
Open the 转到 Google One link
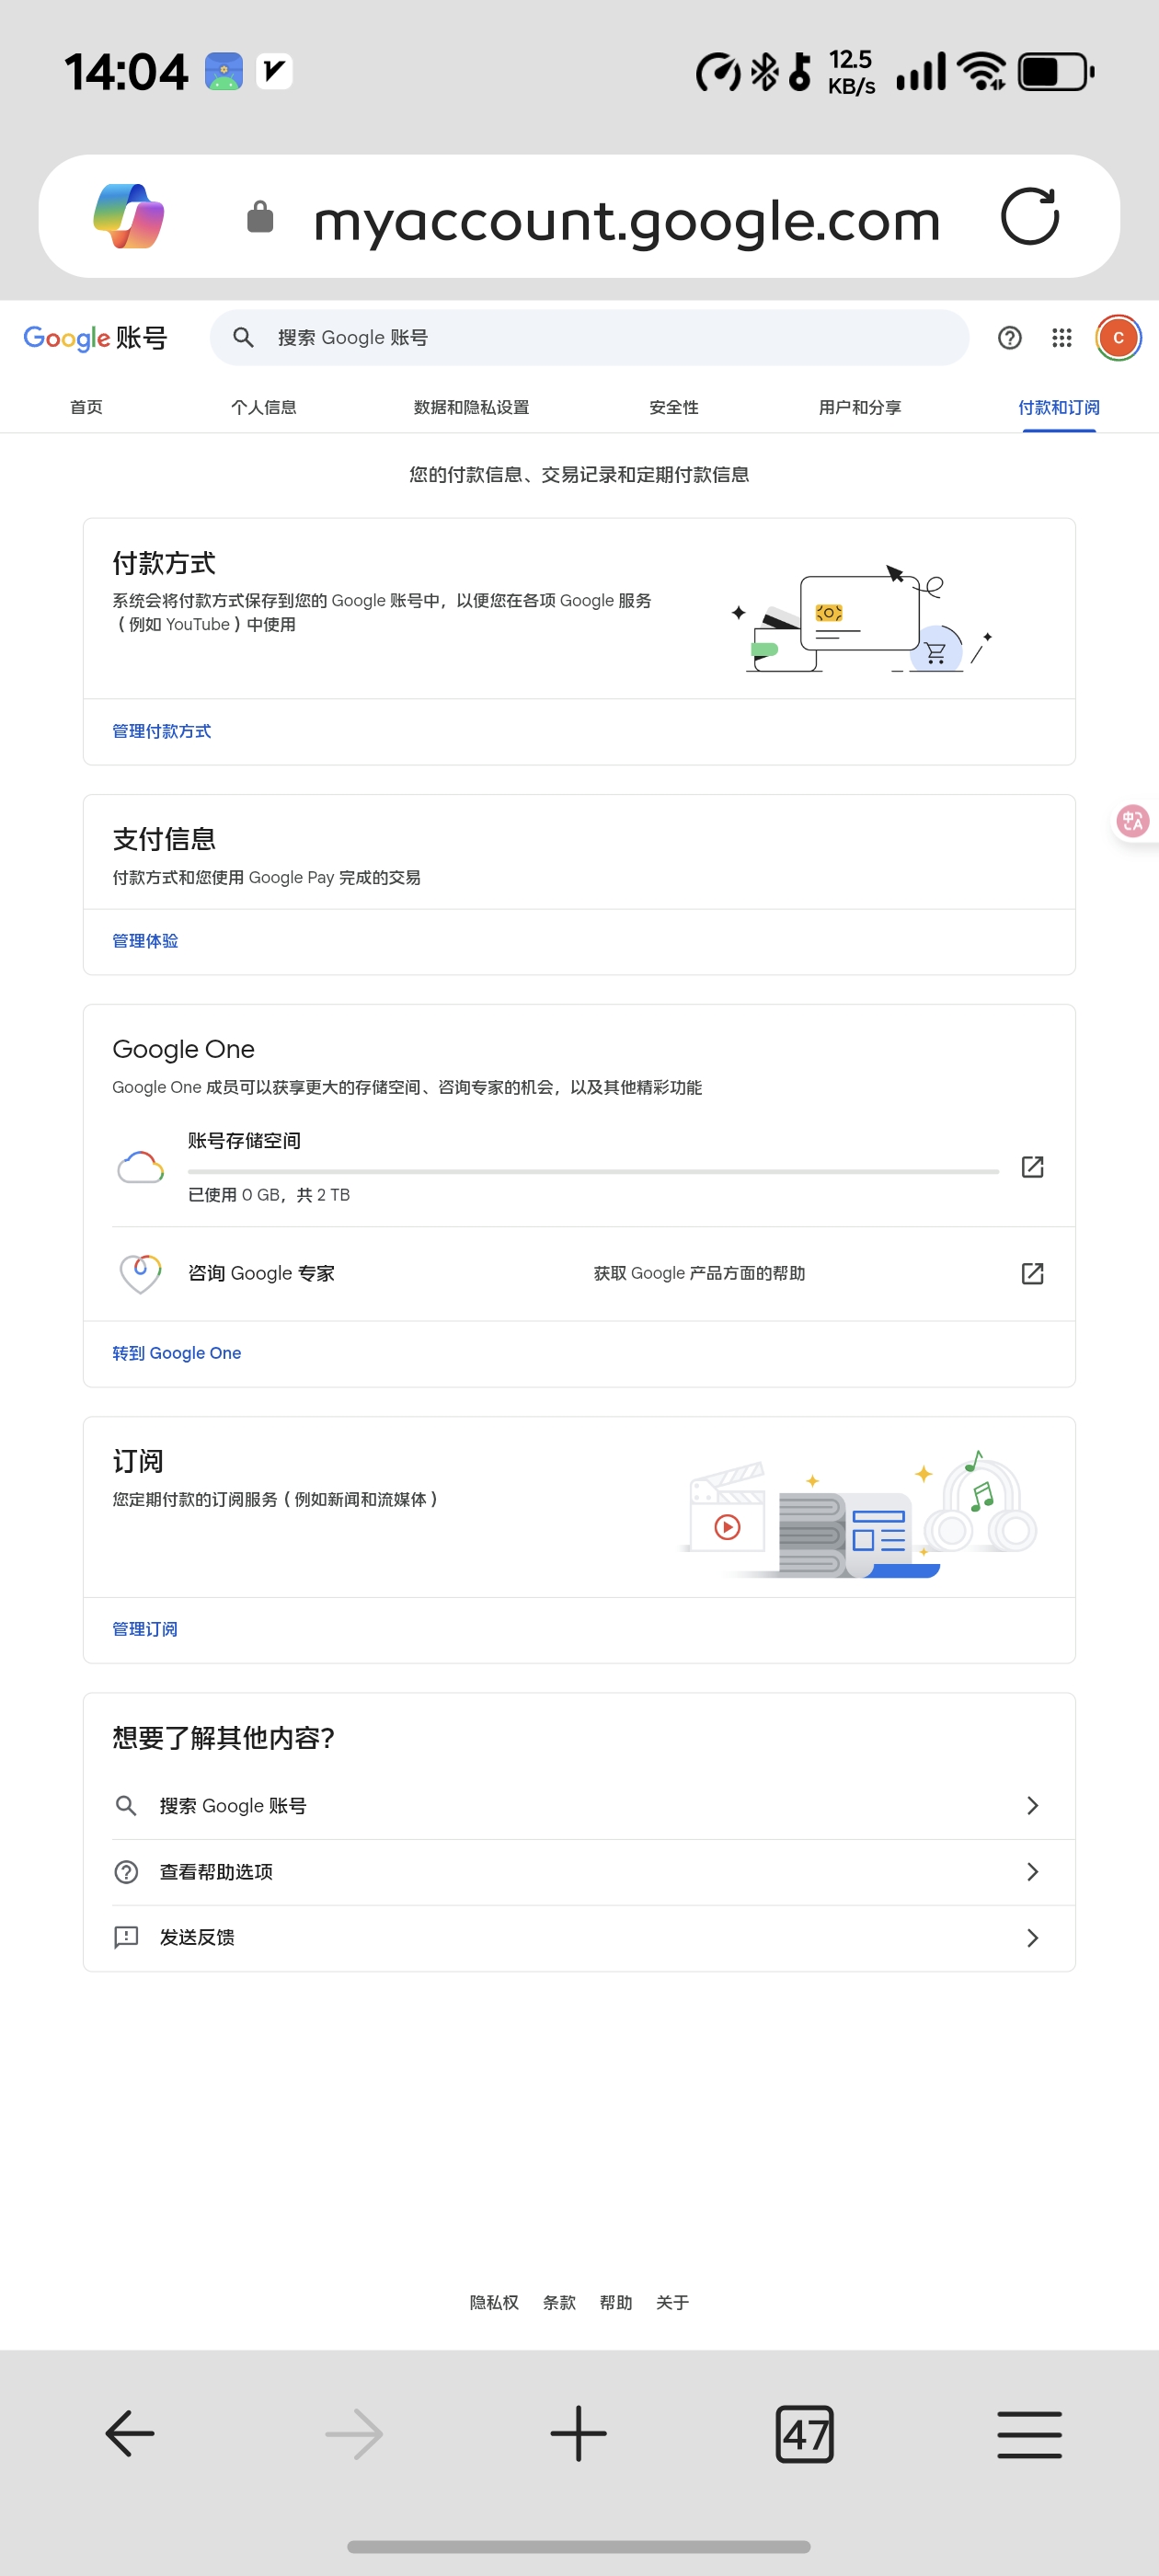[x=176, y=1353]
